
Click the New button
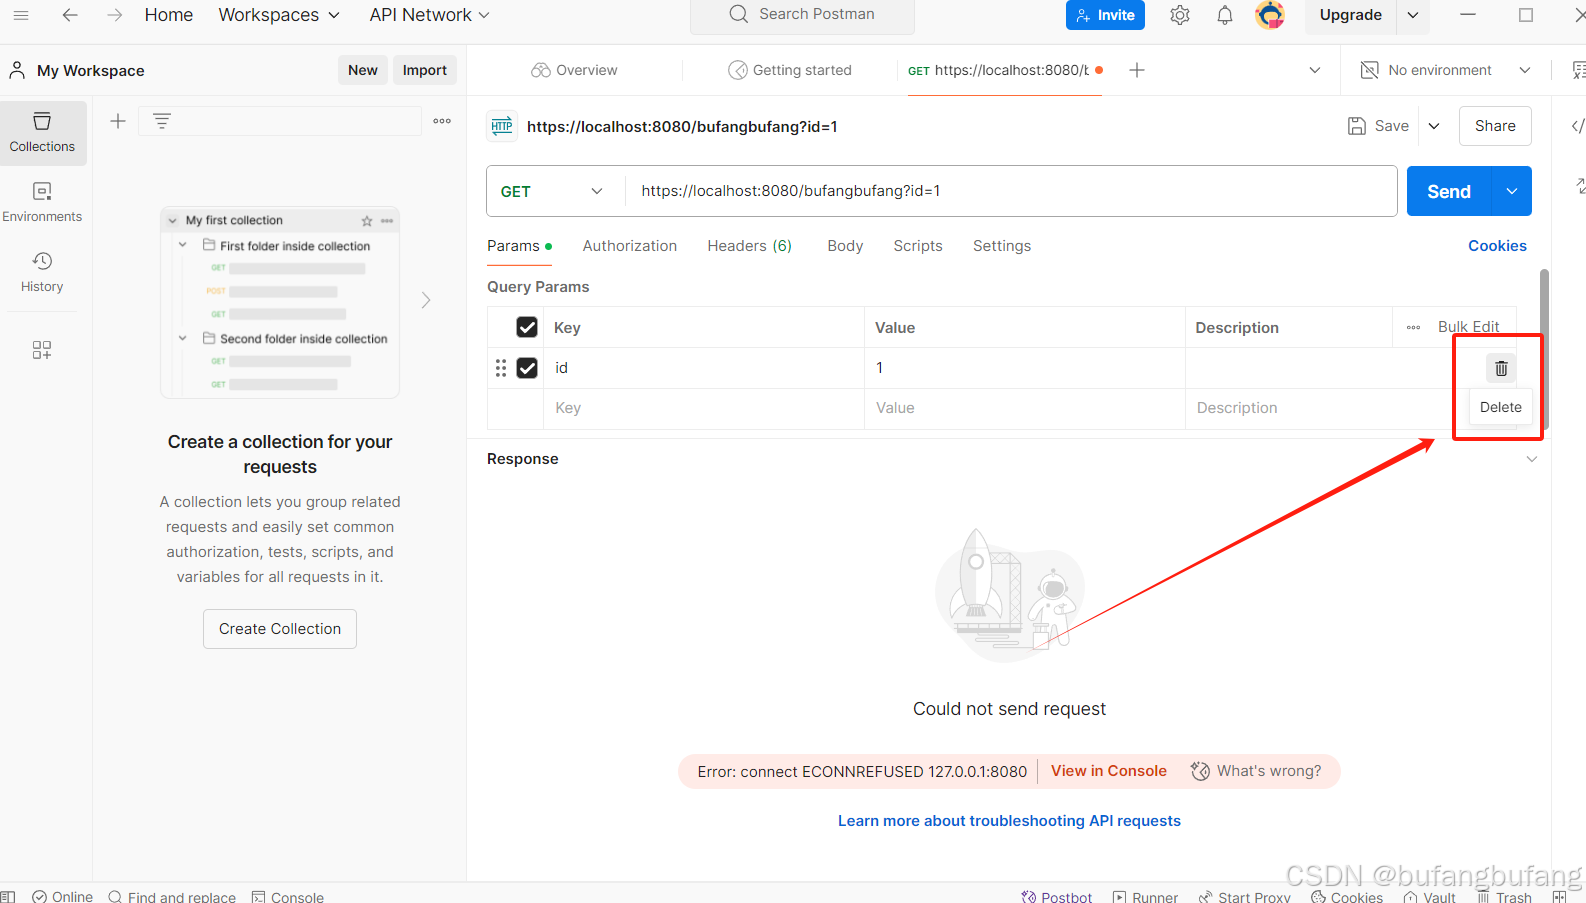coord(363,70)
